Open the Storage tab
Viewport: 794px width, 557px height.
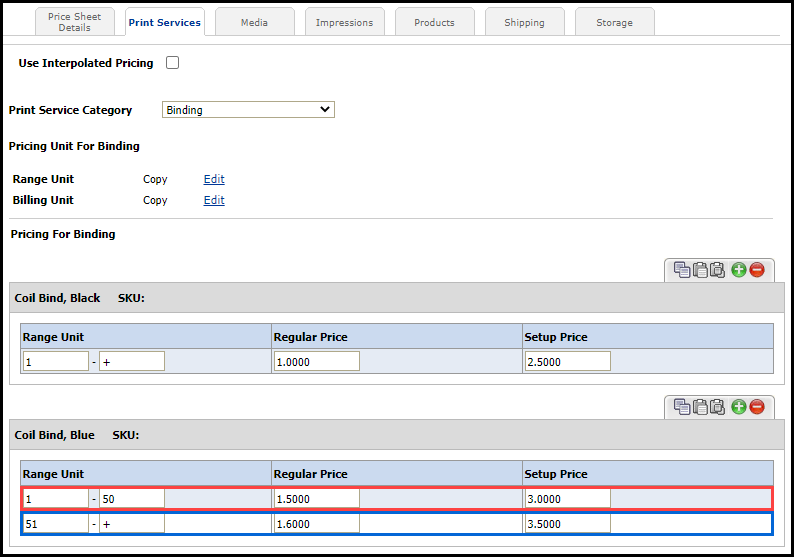[x=614, y=22]
